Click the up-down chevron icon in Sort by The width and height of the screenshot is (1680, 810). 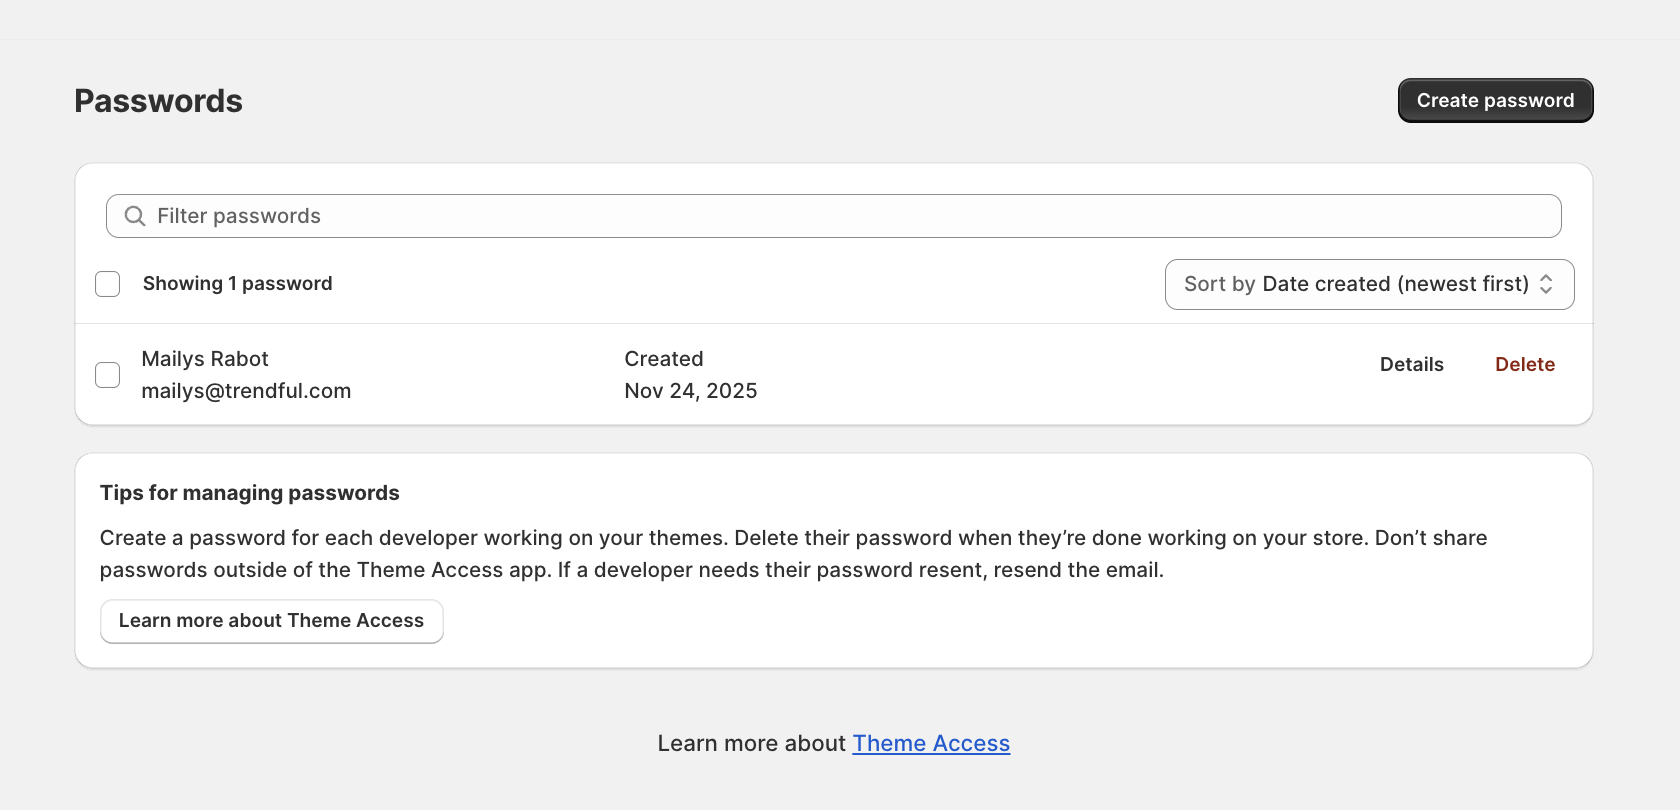coord(1546,284)
